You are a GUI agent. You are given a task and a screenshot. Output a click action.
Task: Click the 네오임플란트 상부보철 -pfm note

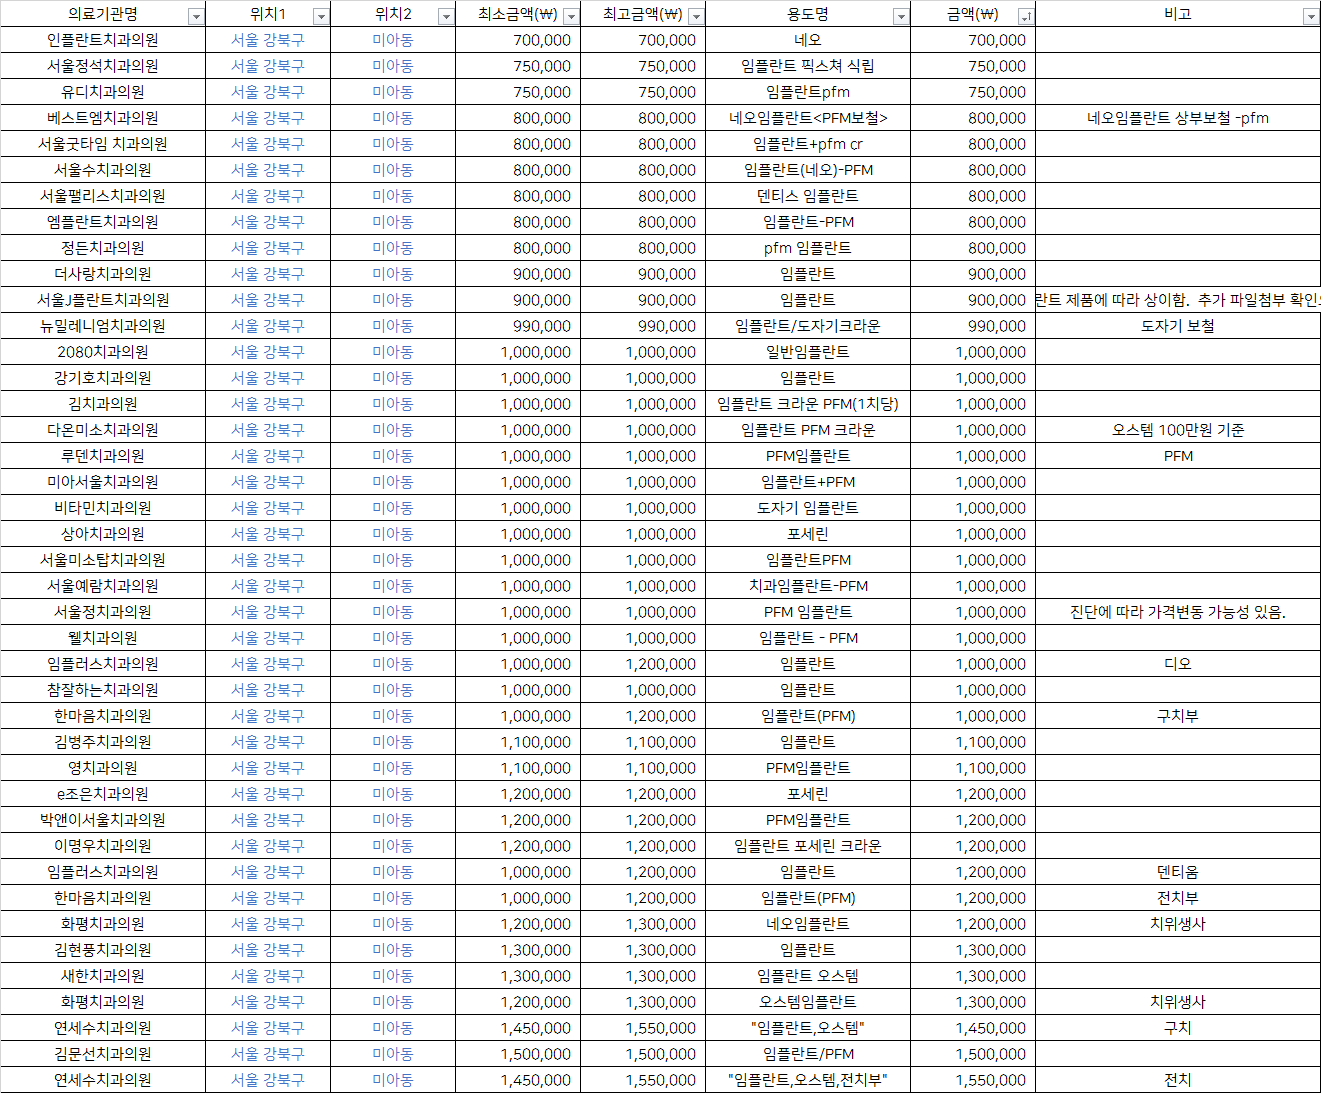(1178, 118)
